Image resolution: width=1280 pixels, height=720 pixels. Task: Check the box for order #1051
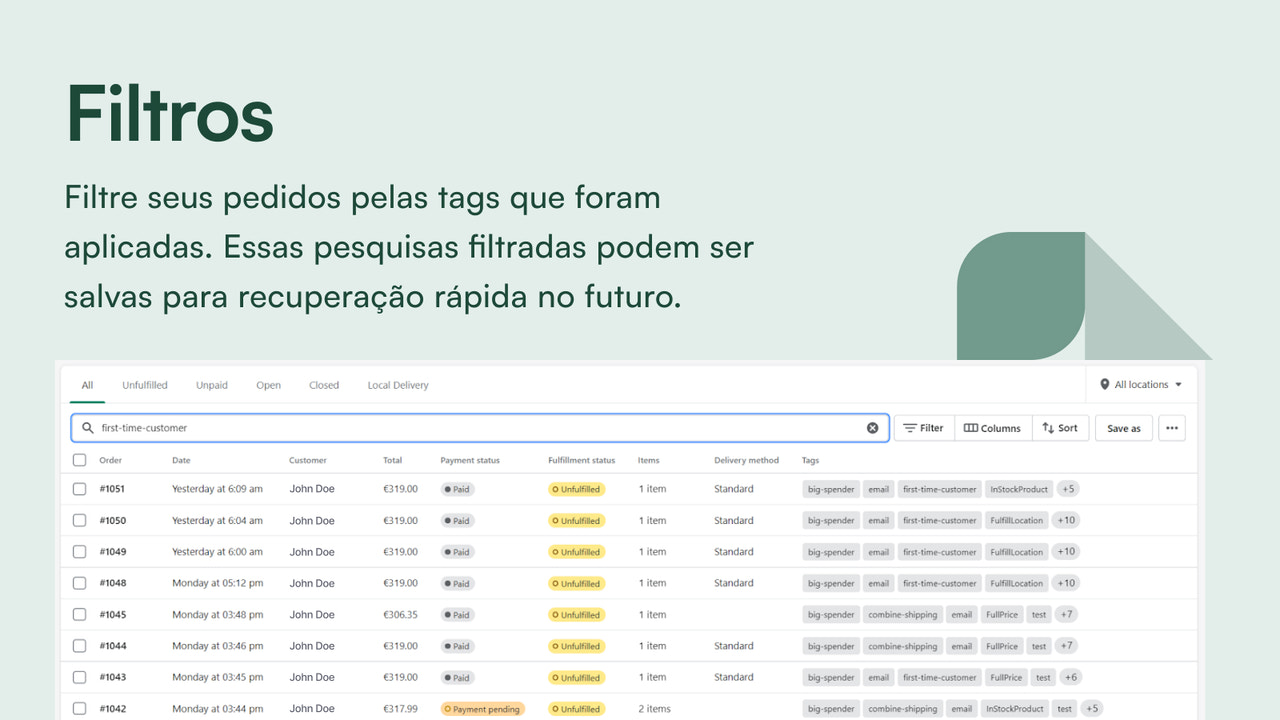pyautogui.click(x=80, y=489)
